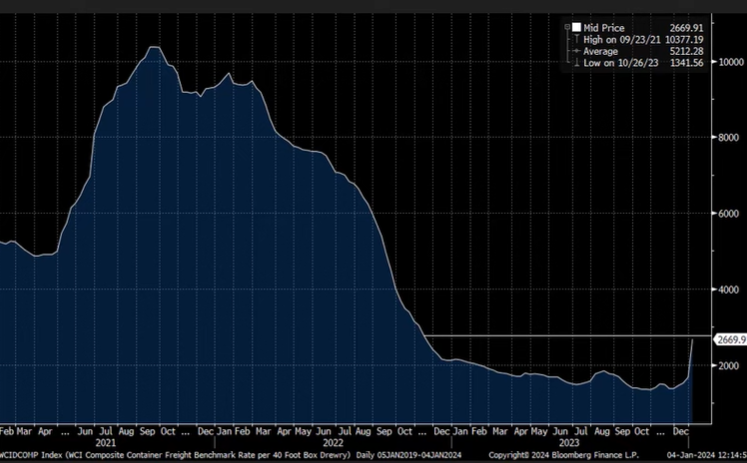Click the 8000 y-axis label
This screenshot has height=463, width=747.
[x=728, y=138]
